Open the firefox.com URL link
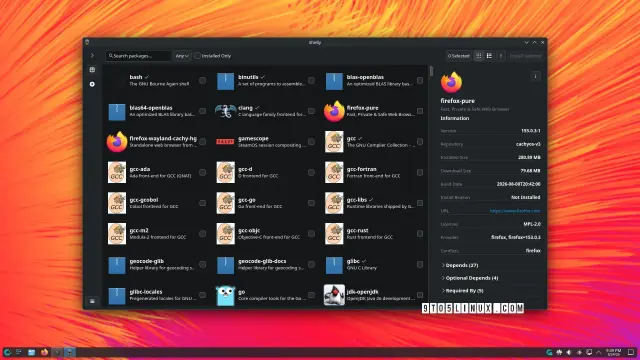This screenshot has width=640, height=360. point(515,211)
